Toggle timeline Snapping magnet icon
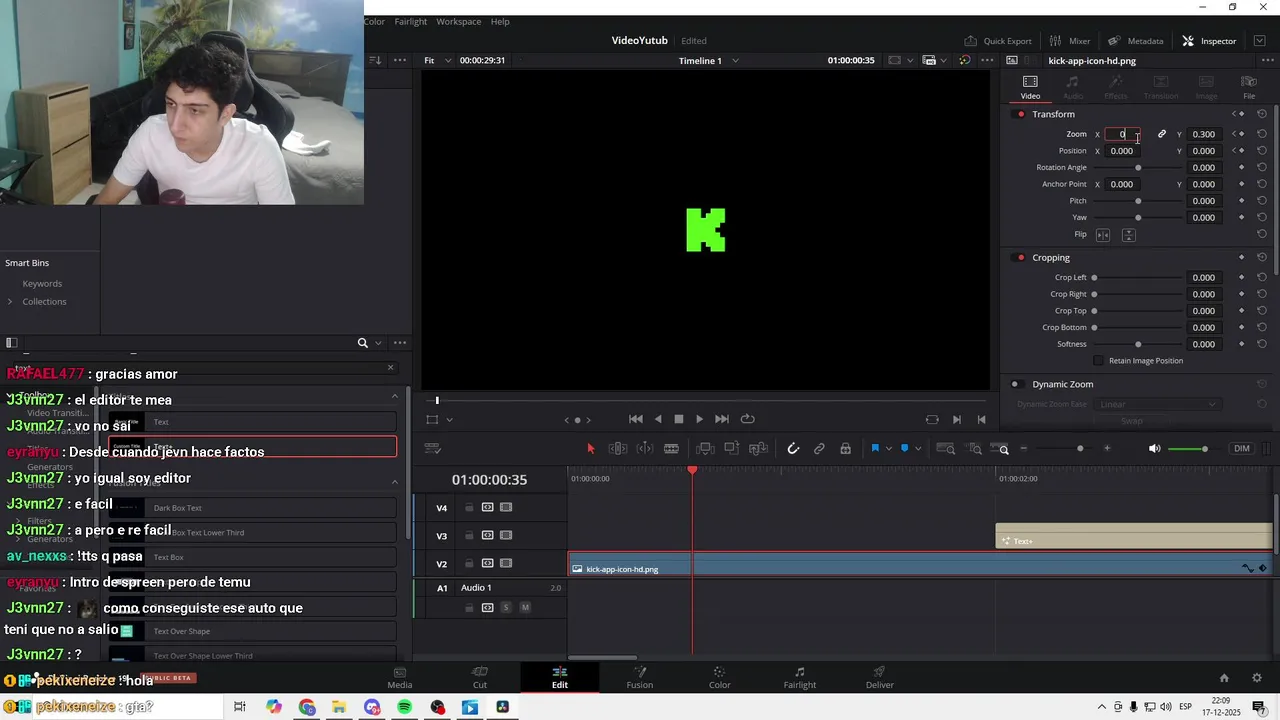 793,448
